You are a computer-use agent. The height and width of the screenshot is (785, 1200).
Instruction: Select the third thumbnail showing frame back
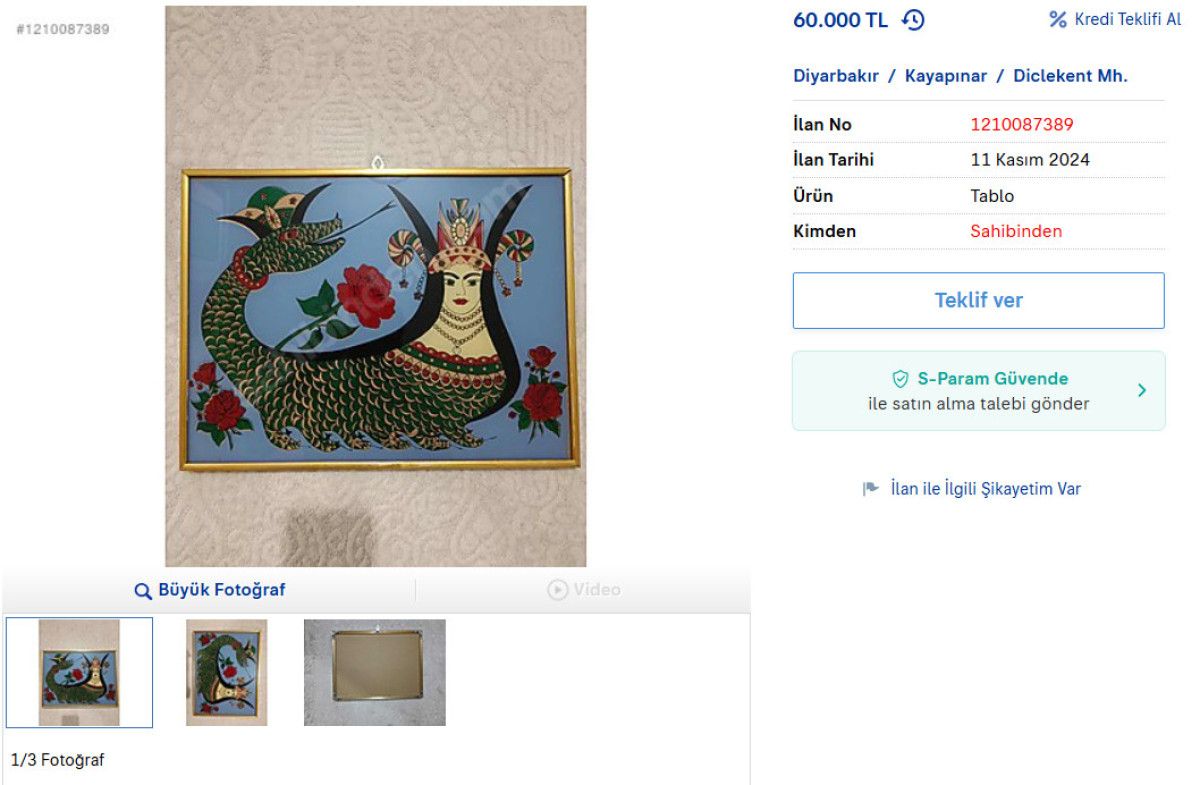coord(375,672)
